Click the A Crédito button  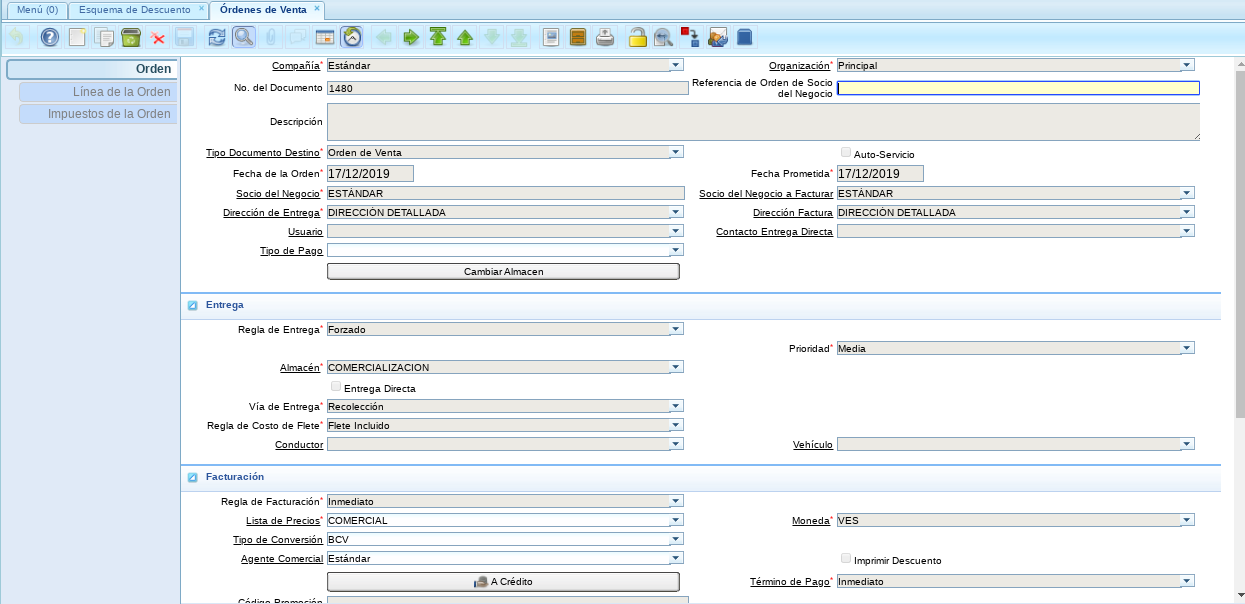[x=503, y=582]
